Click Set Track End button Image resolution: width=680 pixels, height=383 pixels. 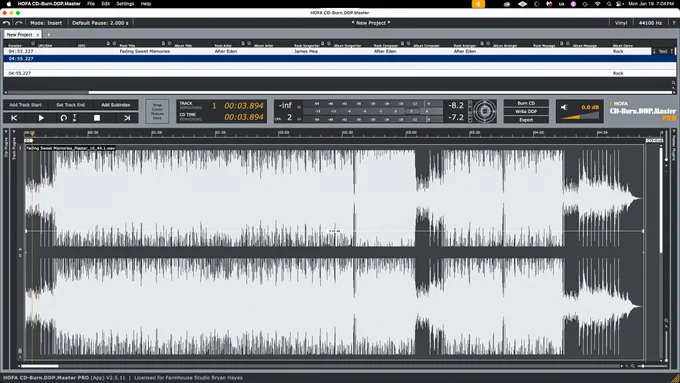70,105
